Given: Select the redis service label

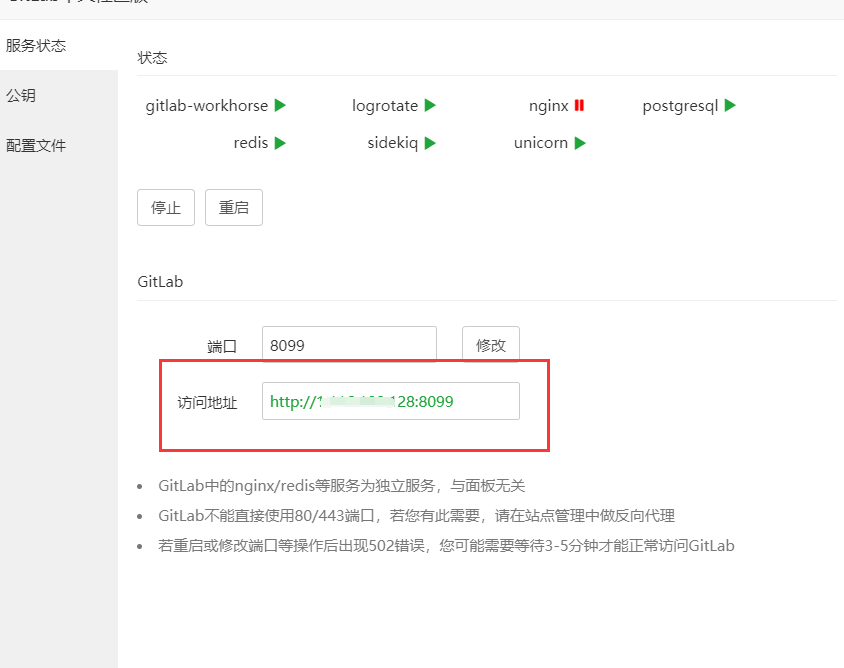Looking at the screenshot, I should pyautogui.click(x=251, y=143).
